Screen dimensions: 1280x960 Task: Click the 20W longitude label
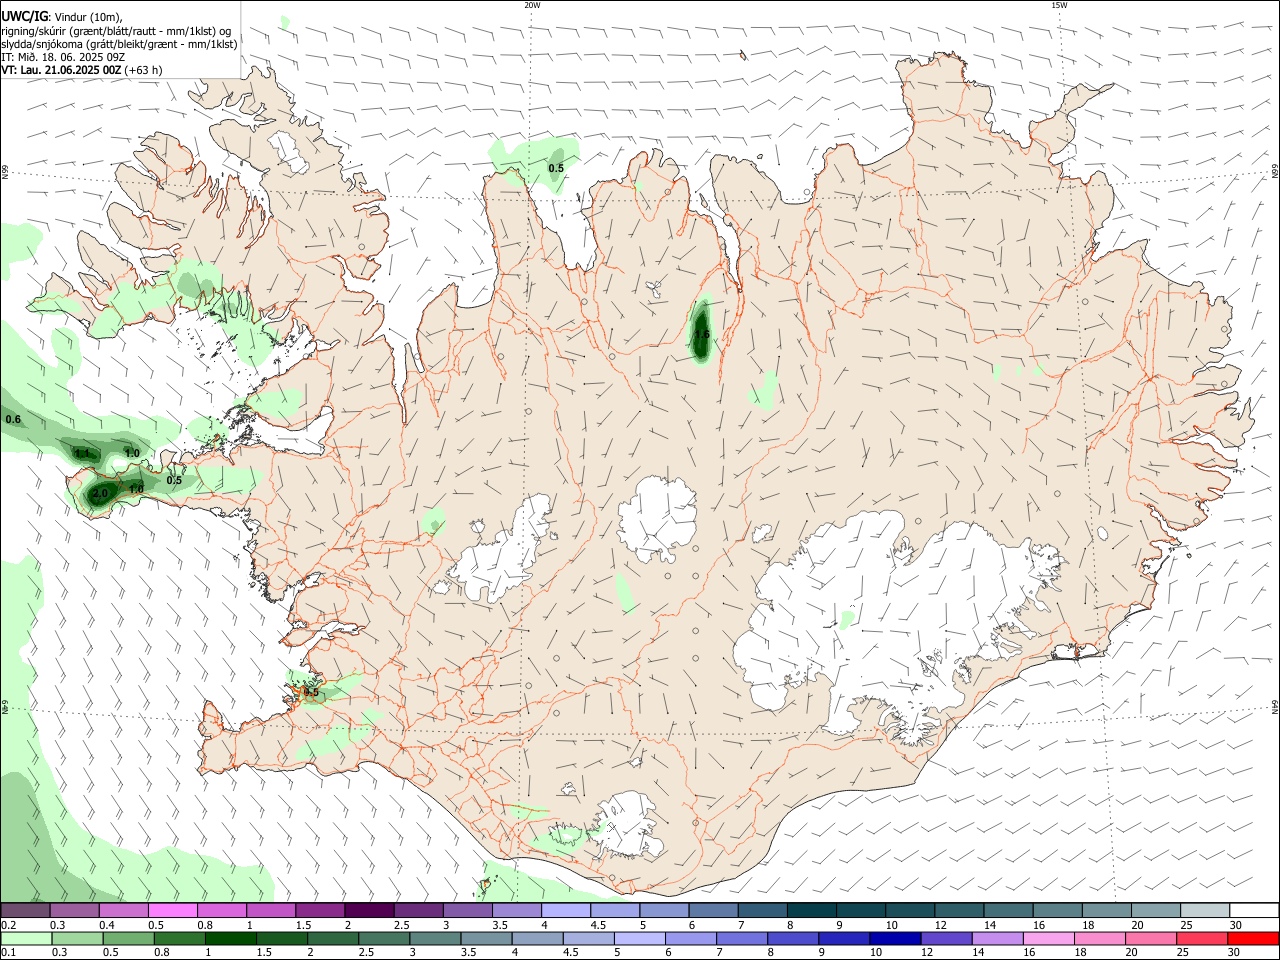point(532,5)
